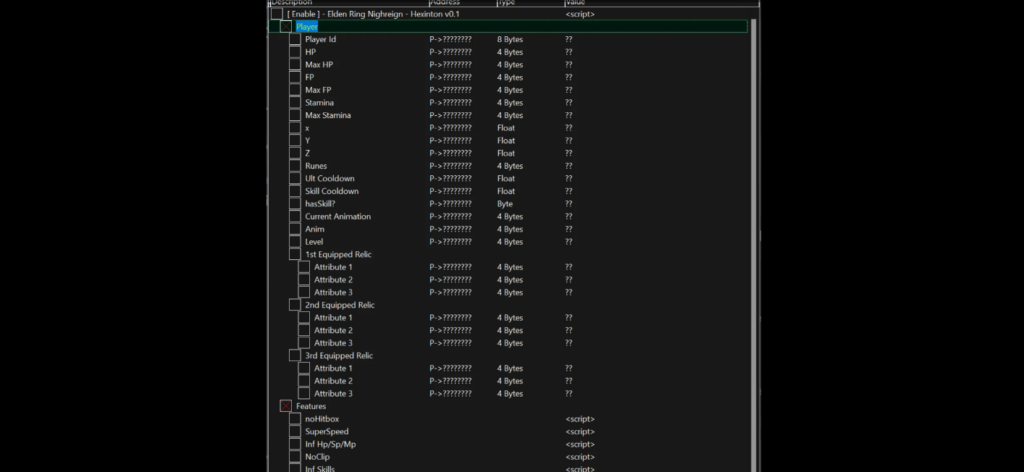Image resolution: width=1024 pixels, height=472 pixels.
Task: Click the Runes description text
Action: click(316, 166)
